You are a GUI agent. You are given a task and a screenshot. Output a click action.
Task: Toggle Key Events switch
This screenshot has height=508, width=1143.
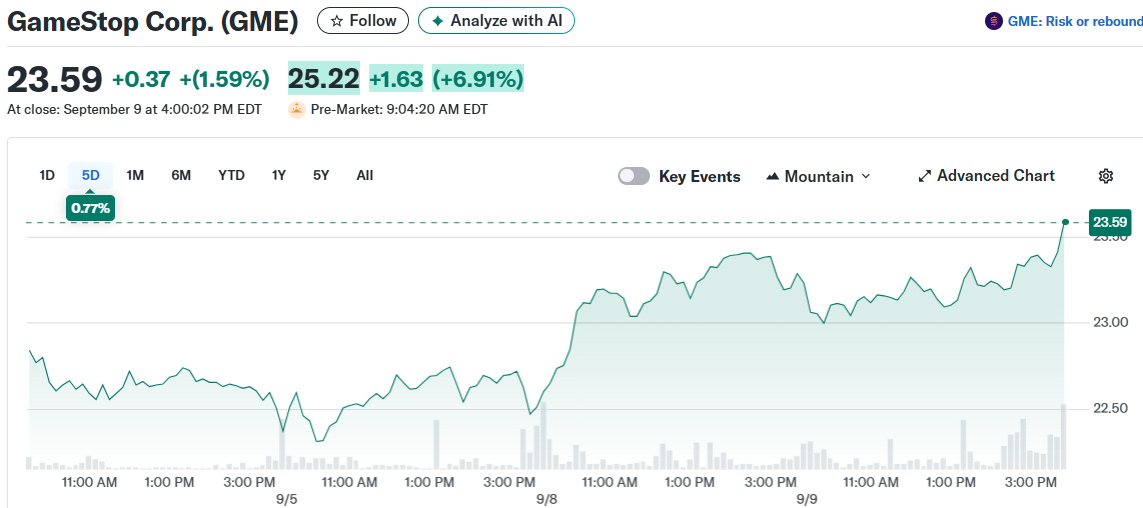pyautogui.click(x=633, y=176)
